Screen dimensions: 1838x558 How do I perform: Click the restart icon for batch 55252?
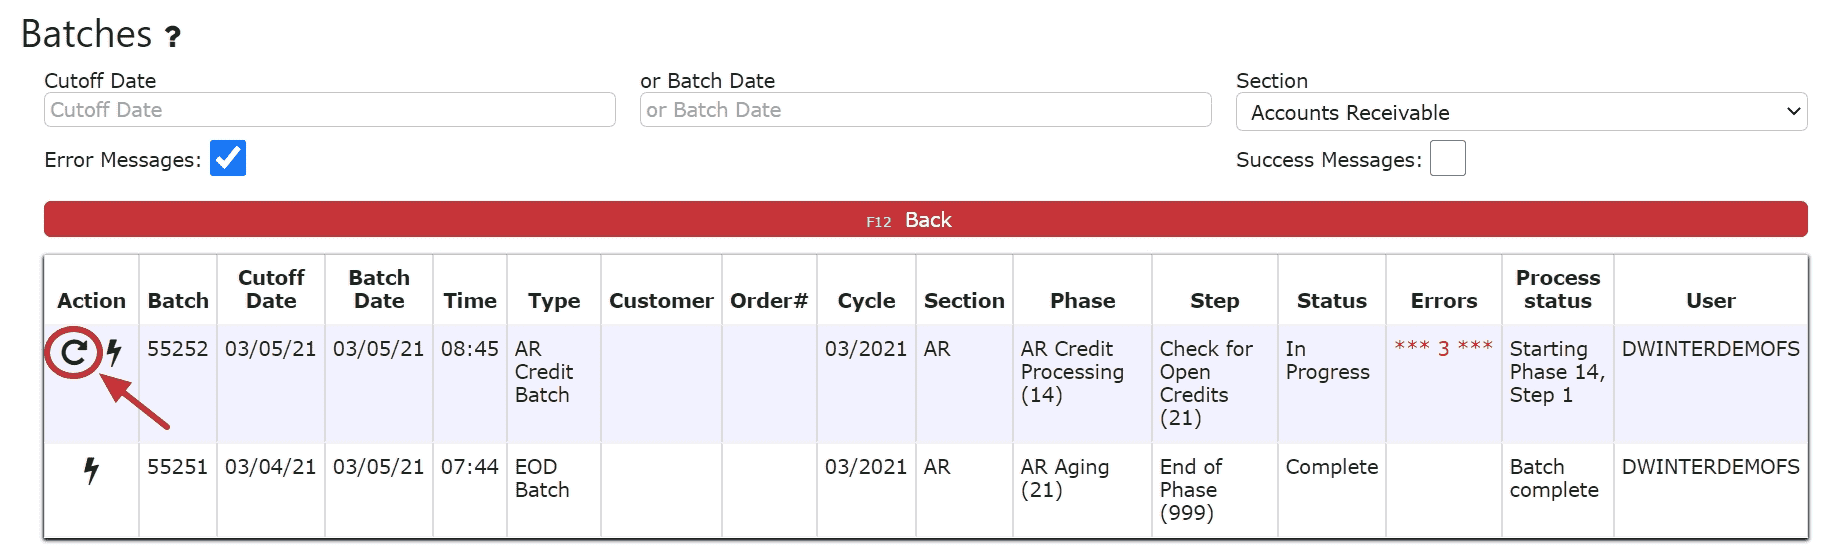(73, 352)
